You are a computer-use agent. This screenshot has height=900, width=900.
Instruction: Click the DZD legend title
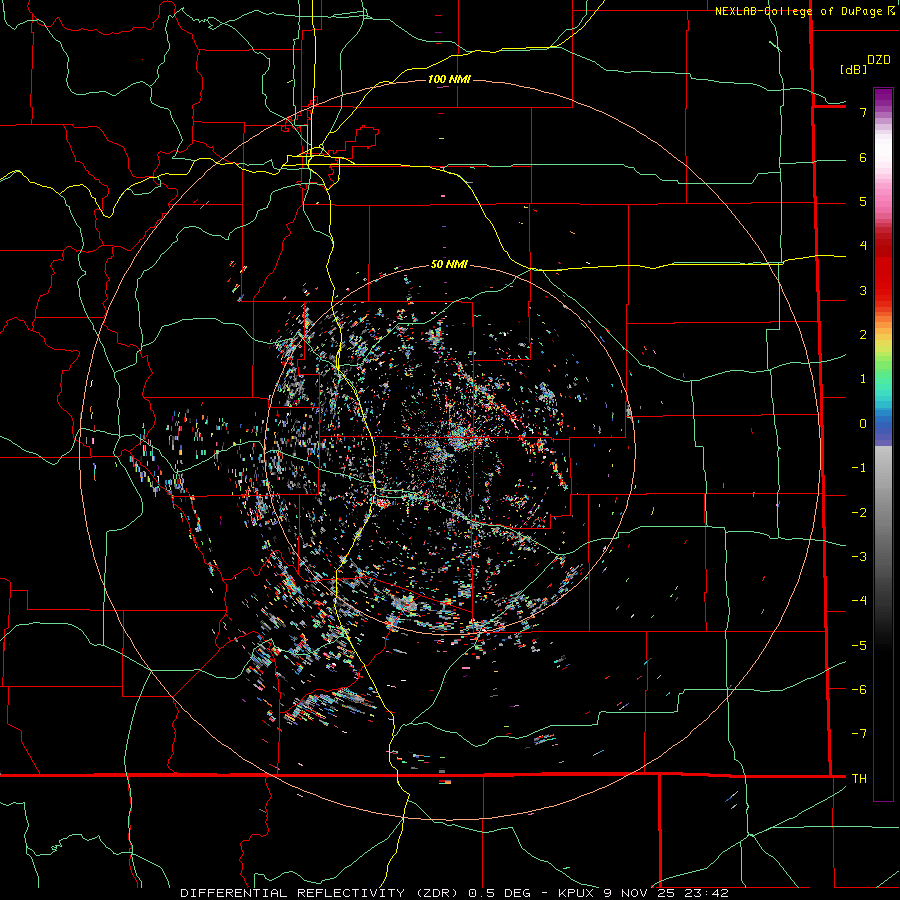click(x=878, y=60)
